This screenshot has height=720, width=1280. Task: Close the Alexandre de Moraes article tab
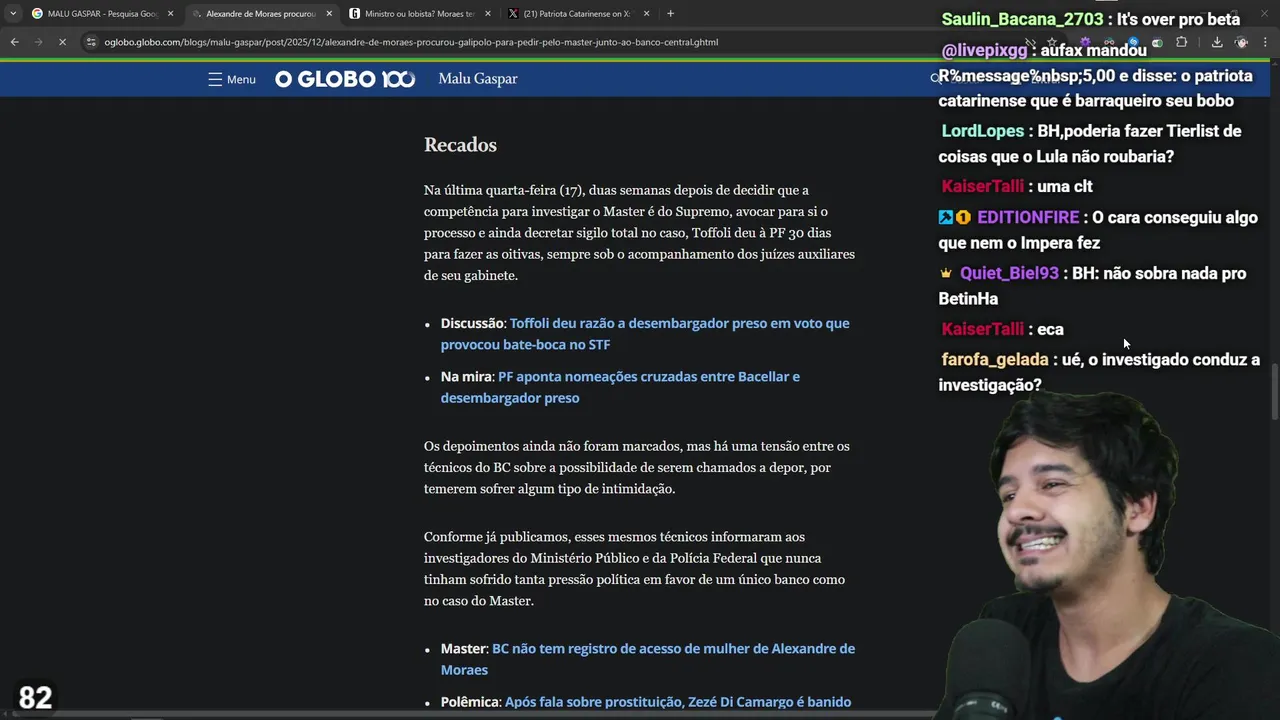[x=329, y=14]
